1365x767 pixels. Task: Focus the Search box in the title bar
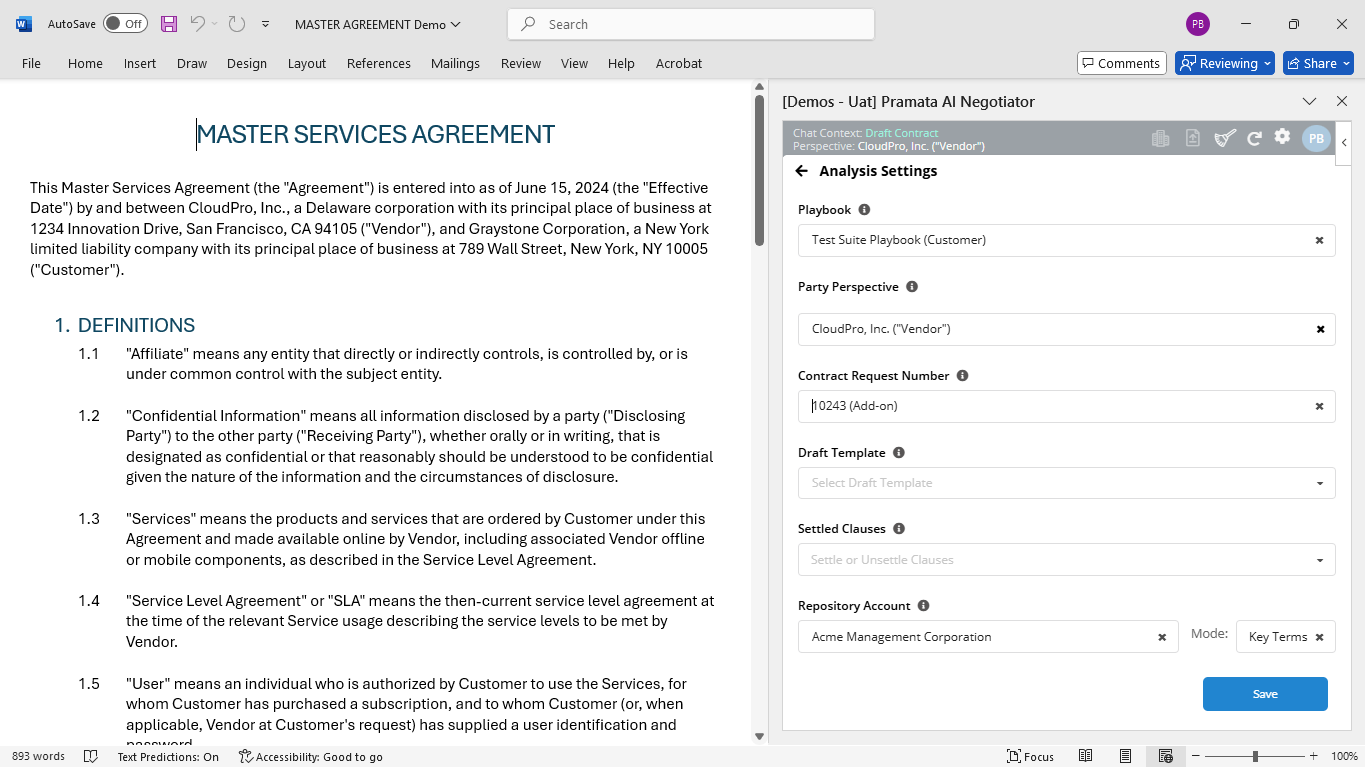tap(691, 24)
